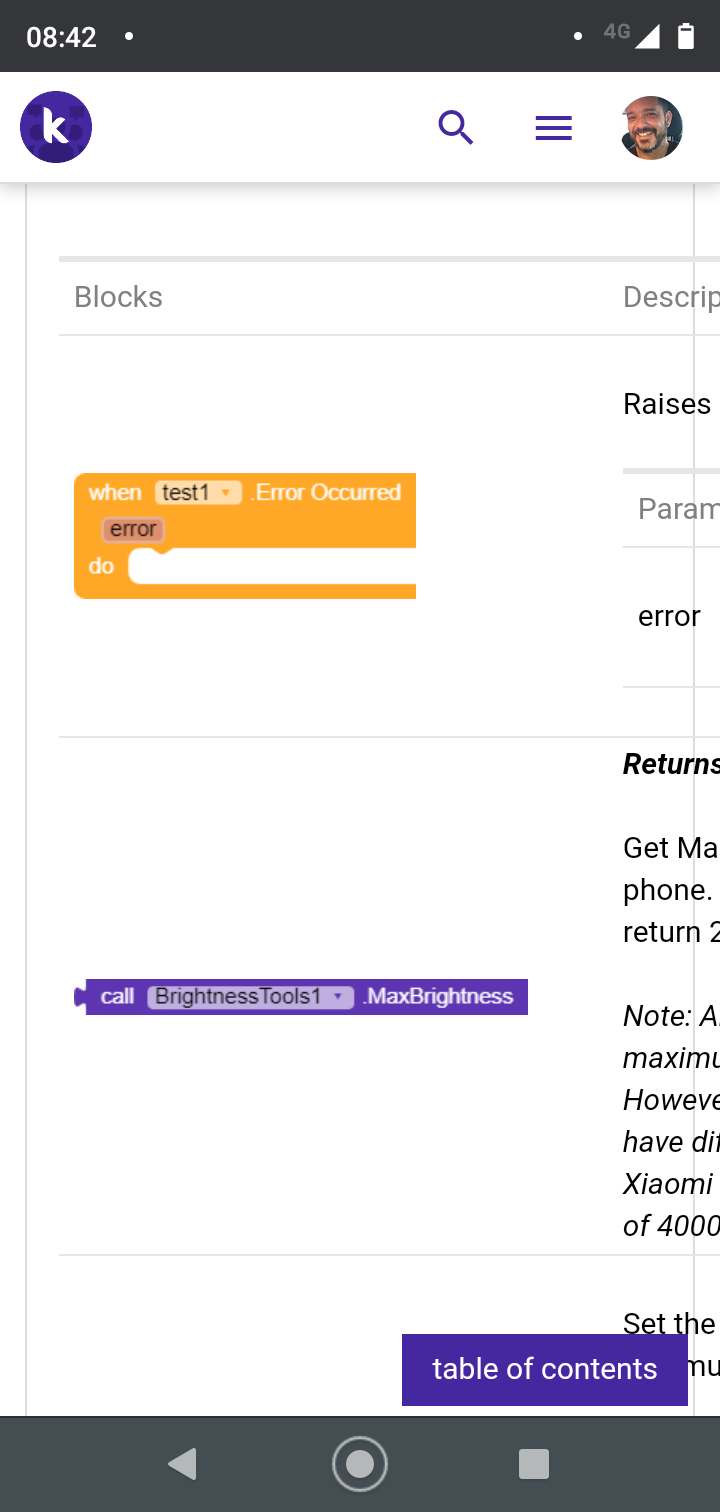720x1512 pixels.
Task: Click the Description column header
Action: 671,297
